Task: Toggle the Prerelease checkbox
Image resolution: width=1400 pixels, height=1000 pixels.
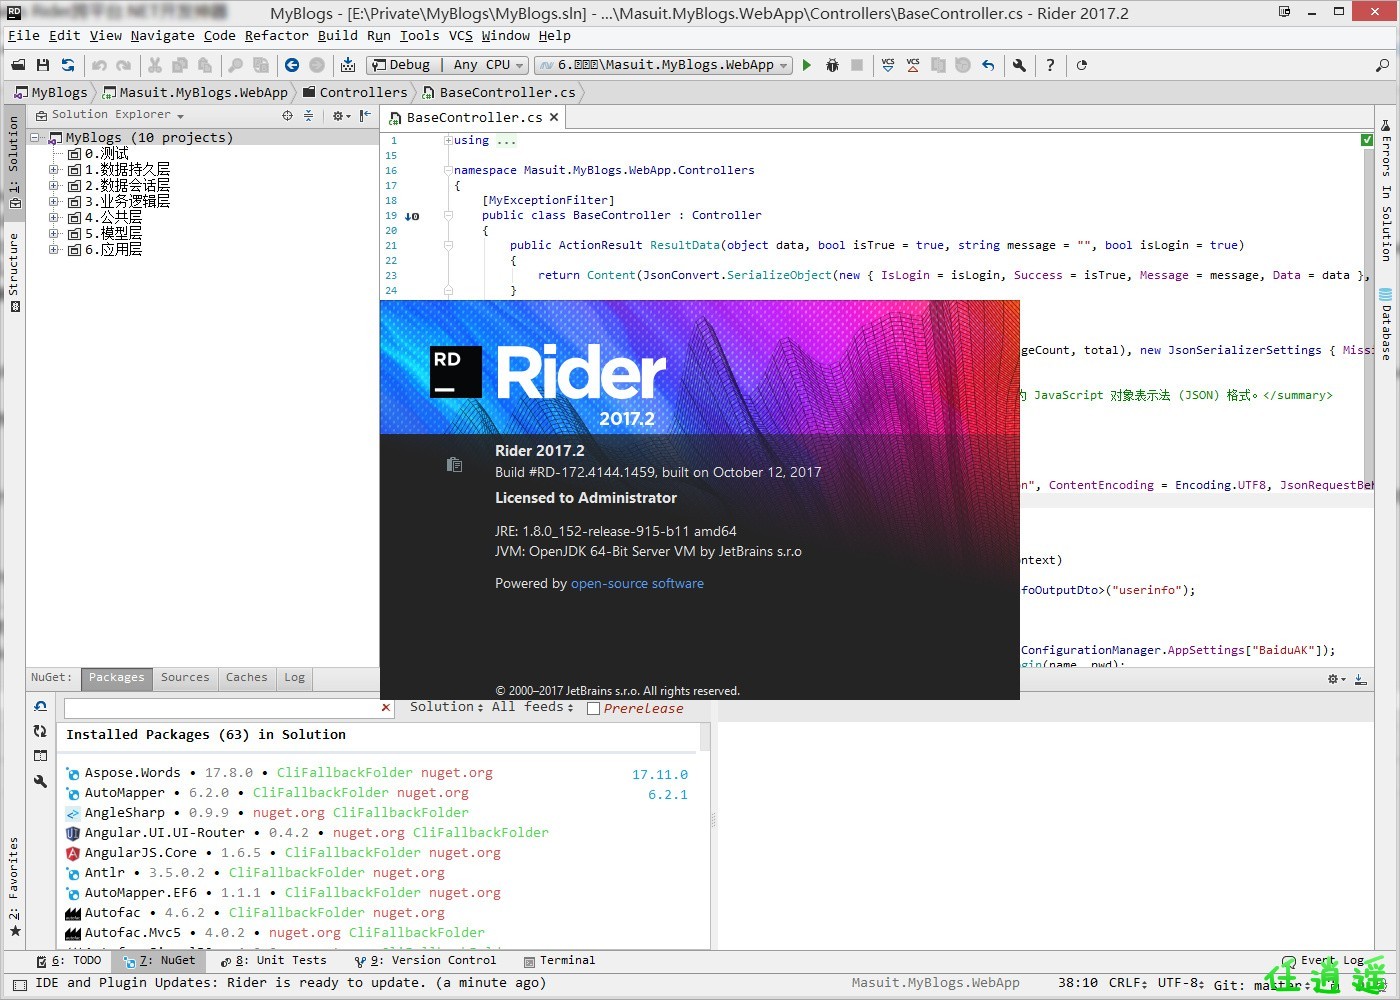Action: tap(593, 709)
